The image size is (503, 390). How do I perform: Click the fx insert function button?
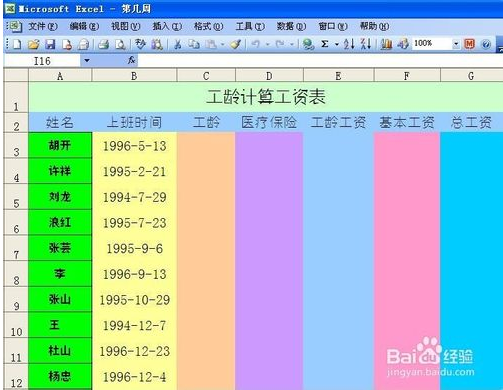(x=131, y=60)
